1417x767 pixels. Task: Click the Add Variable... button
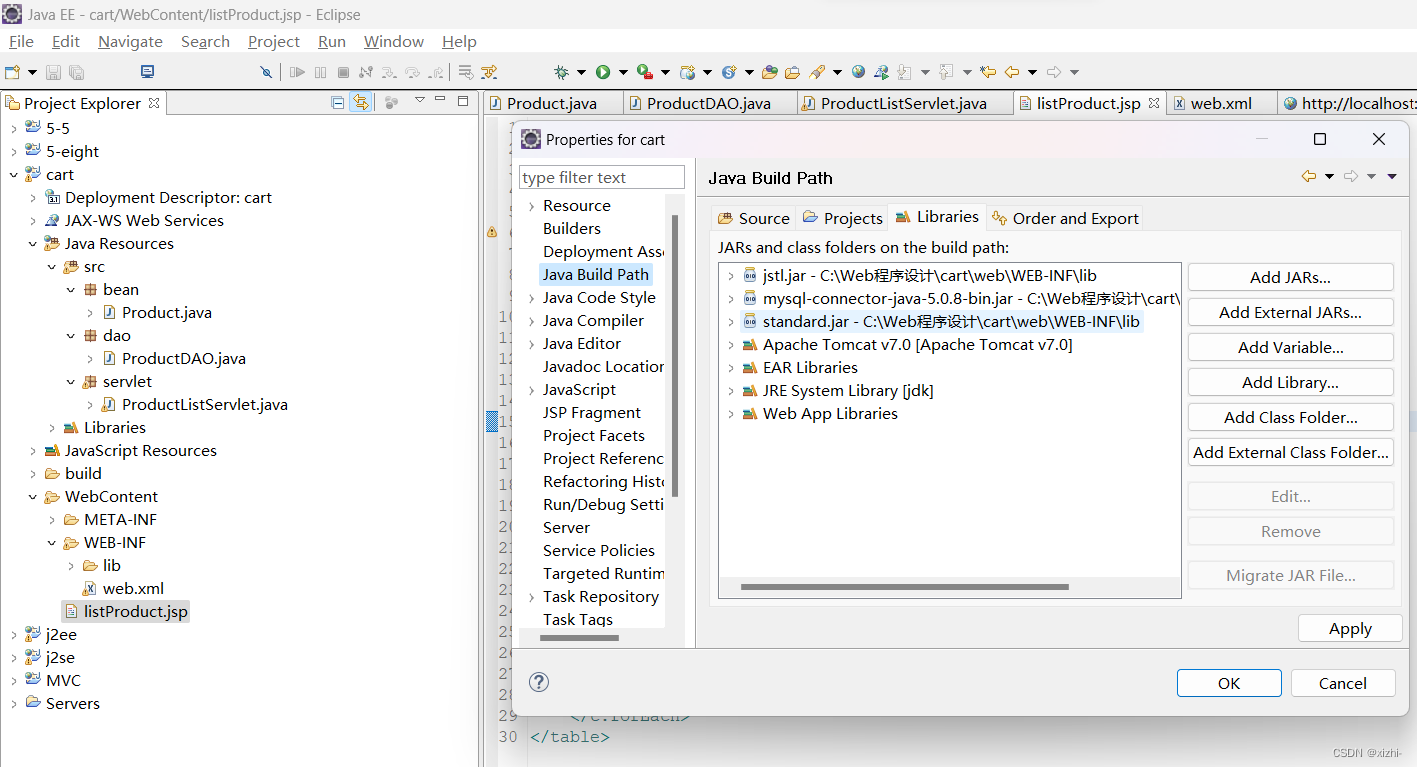[x=1290, y=347]
